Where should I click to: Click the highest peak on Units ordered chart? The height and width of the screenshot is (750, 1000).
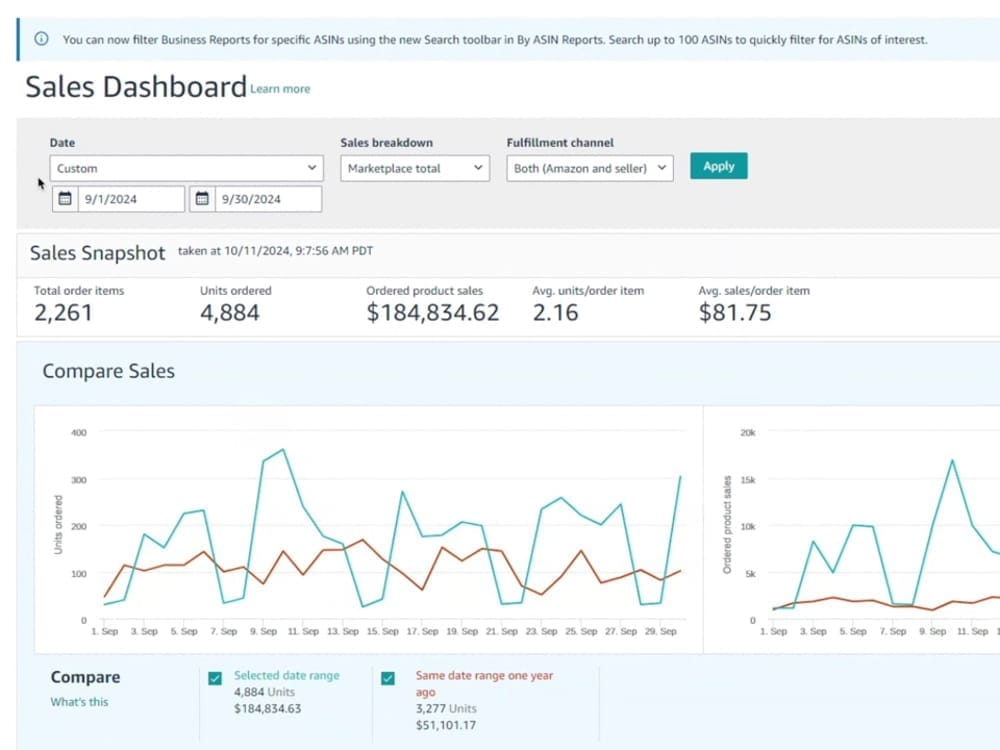tap(284, 450)
